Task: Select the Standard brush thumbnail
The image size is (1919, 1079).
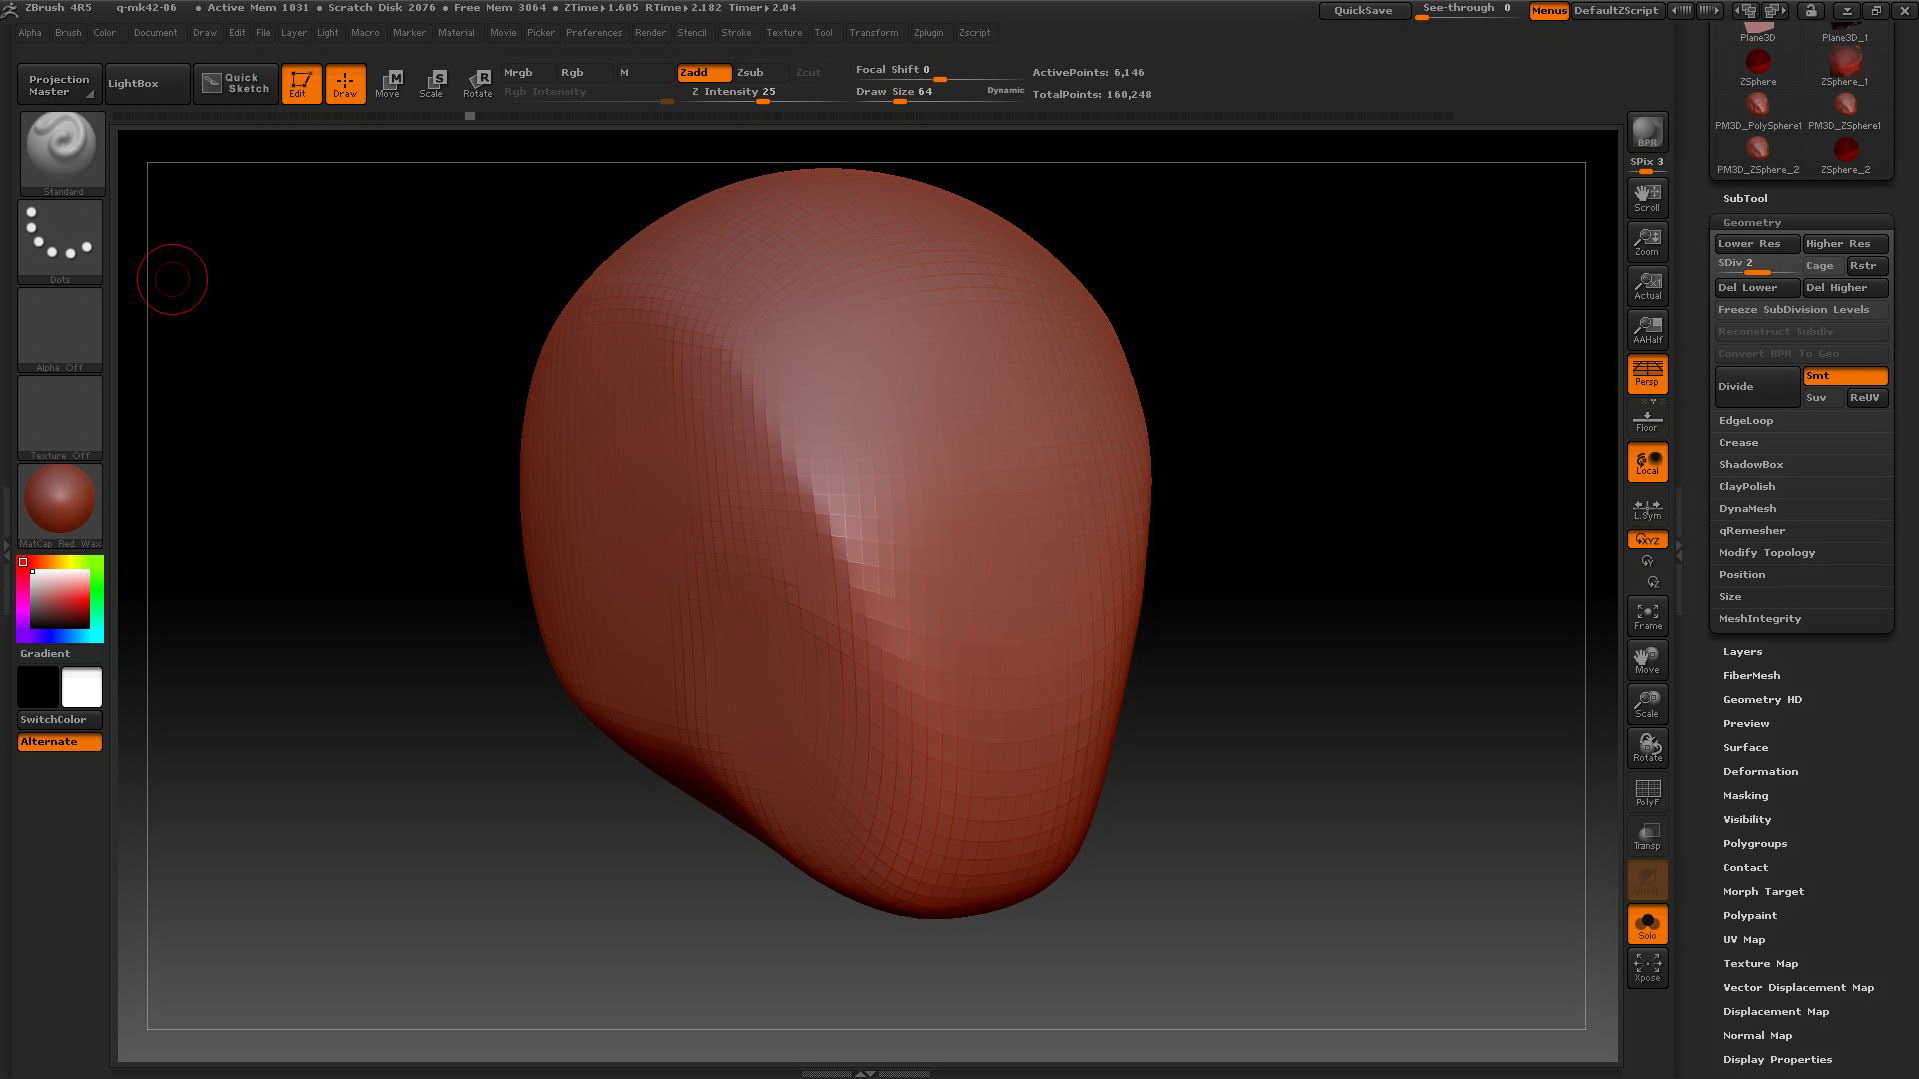Action: click(62, 153)
